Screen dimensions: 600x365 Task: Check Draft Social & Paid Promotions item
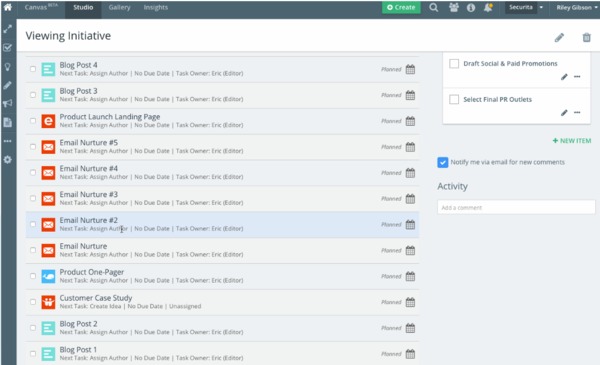[454, 64]
